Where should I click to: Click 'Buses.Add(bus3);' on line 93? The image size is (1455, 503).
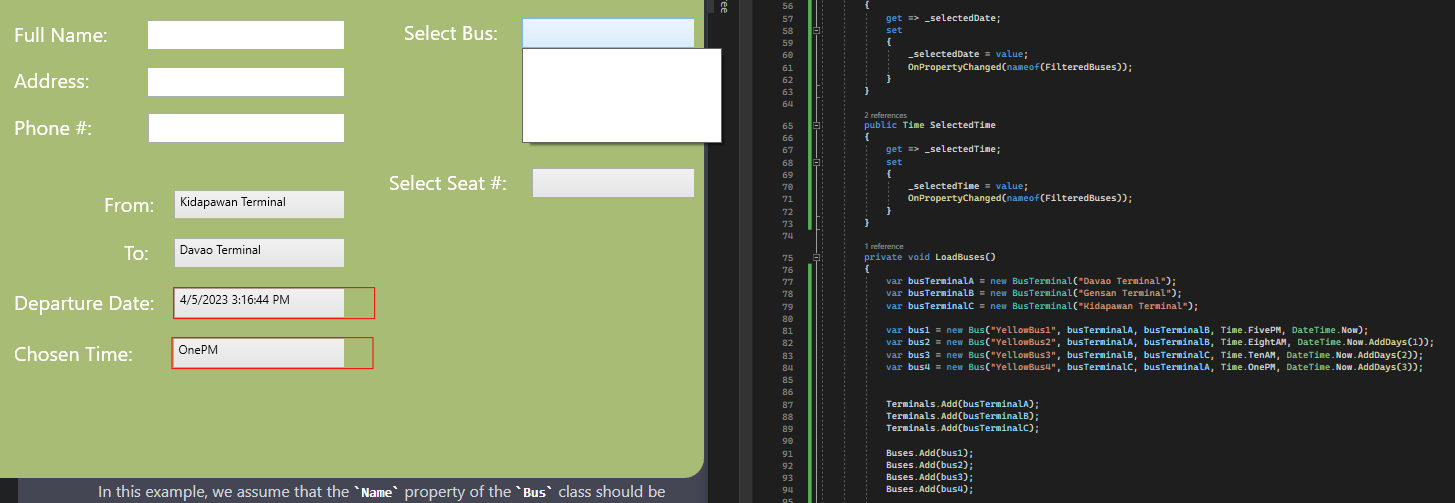coord(929,477)
